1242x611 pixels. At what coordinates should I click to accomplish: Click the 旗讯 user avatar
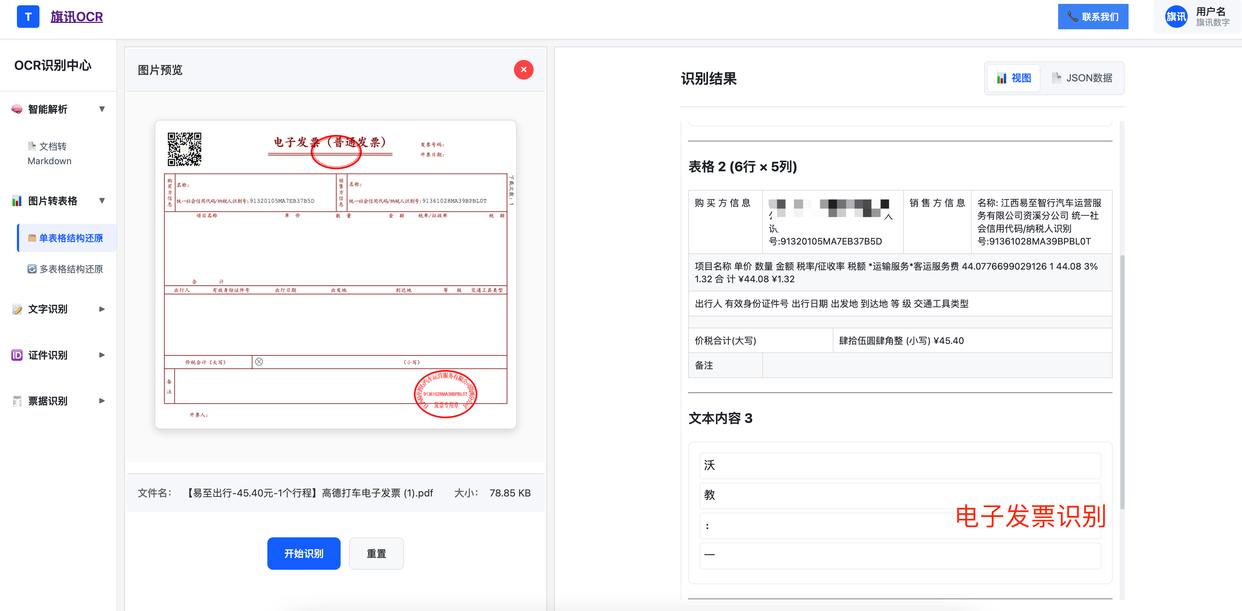(1176, 16)
